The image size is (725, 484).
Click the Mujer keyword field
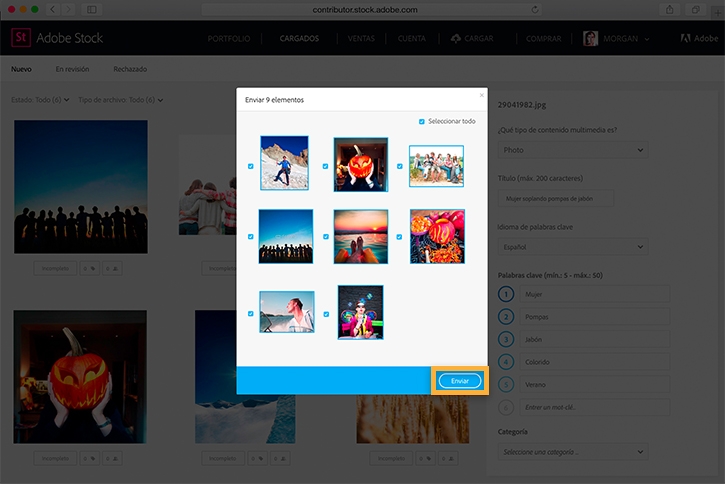(595, 294)
